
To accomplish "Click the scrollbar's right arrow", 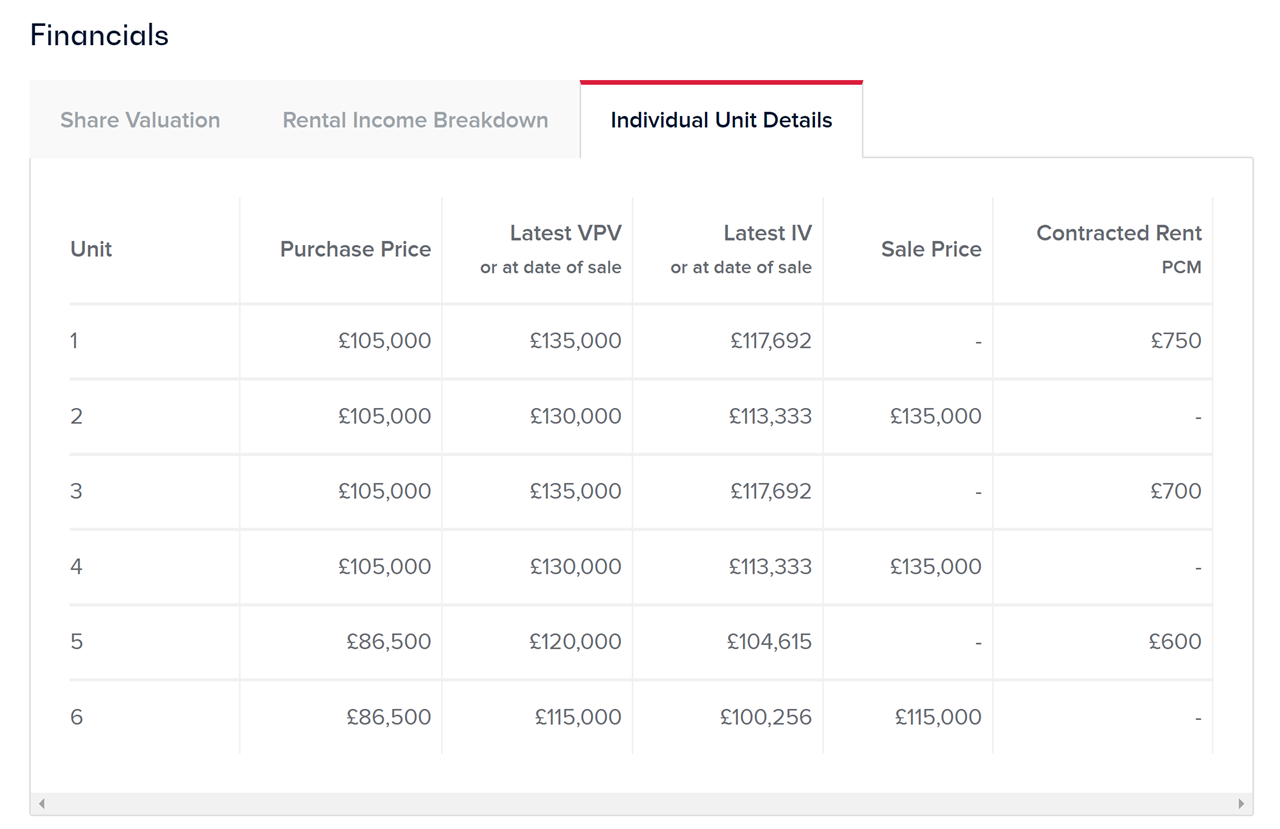I will point(1241,804).
